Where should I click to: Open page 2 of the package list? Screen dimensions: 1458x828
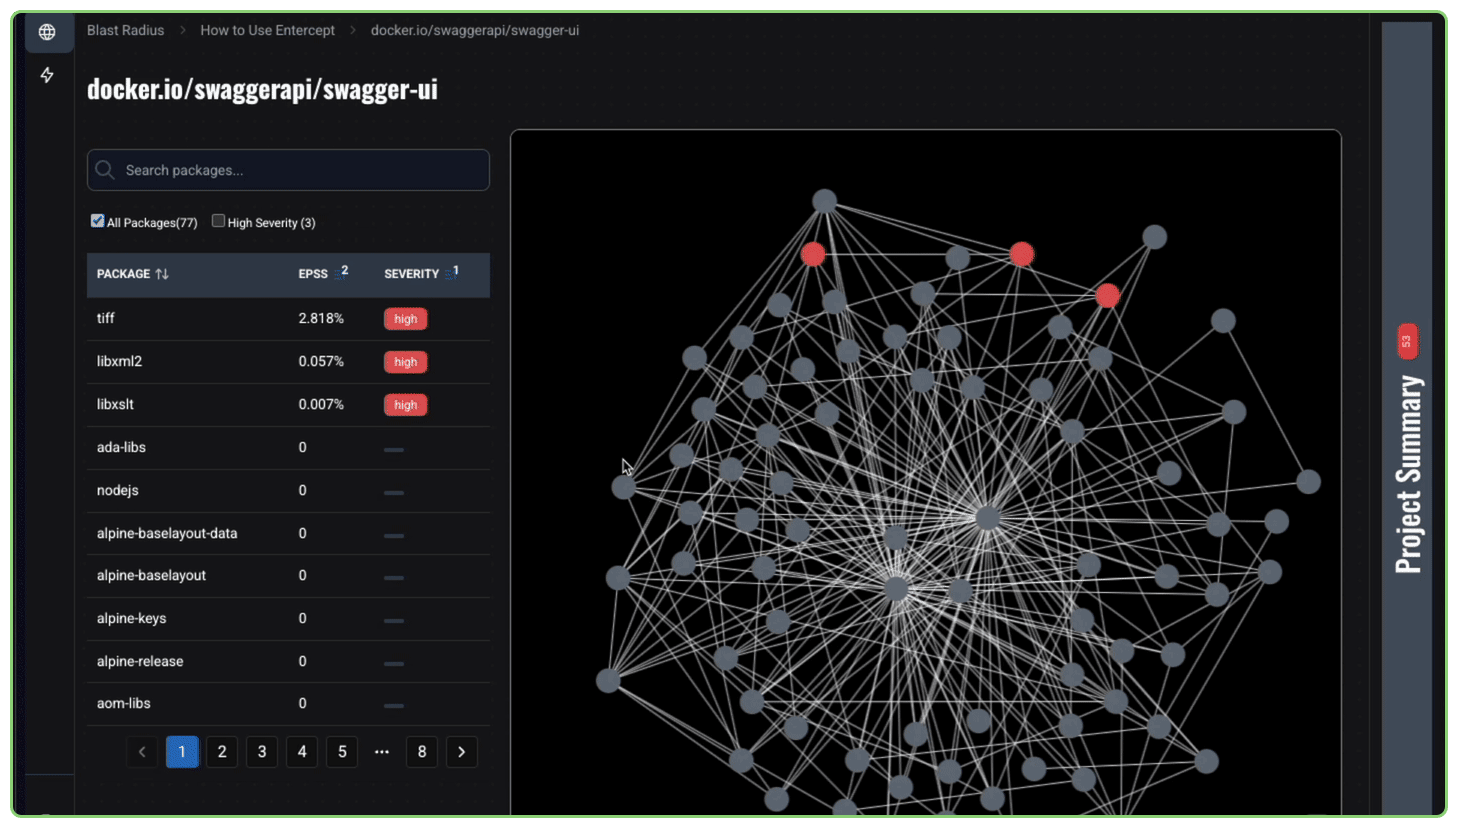(222, 752)
